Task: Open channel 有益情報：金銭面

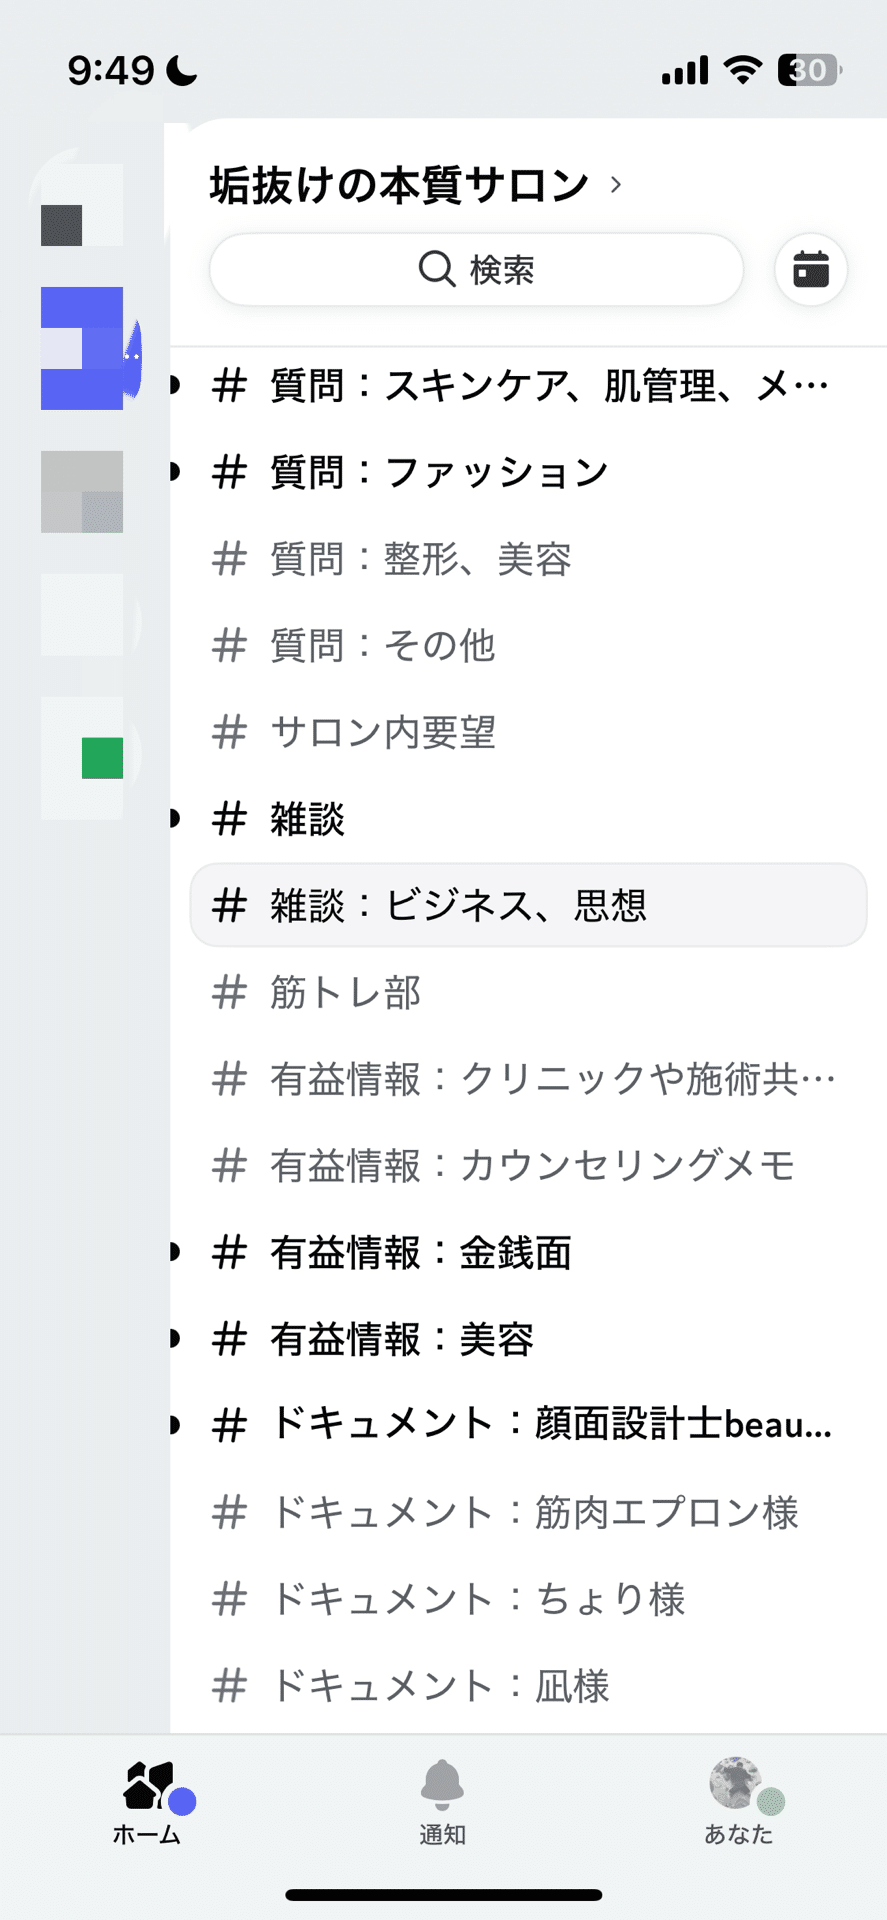Action: click(x=420, y=1252)
